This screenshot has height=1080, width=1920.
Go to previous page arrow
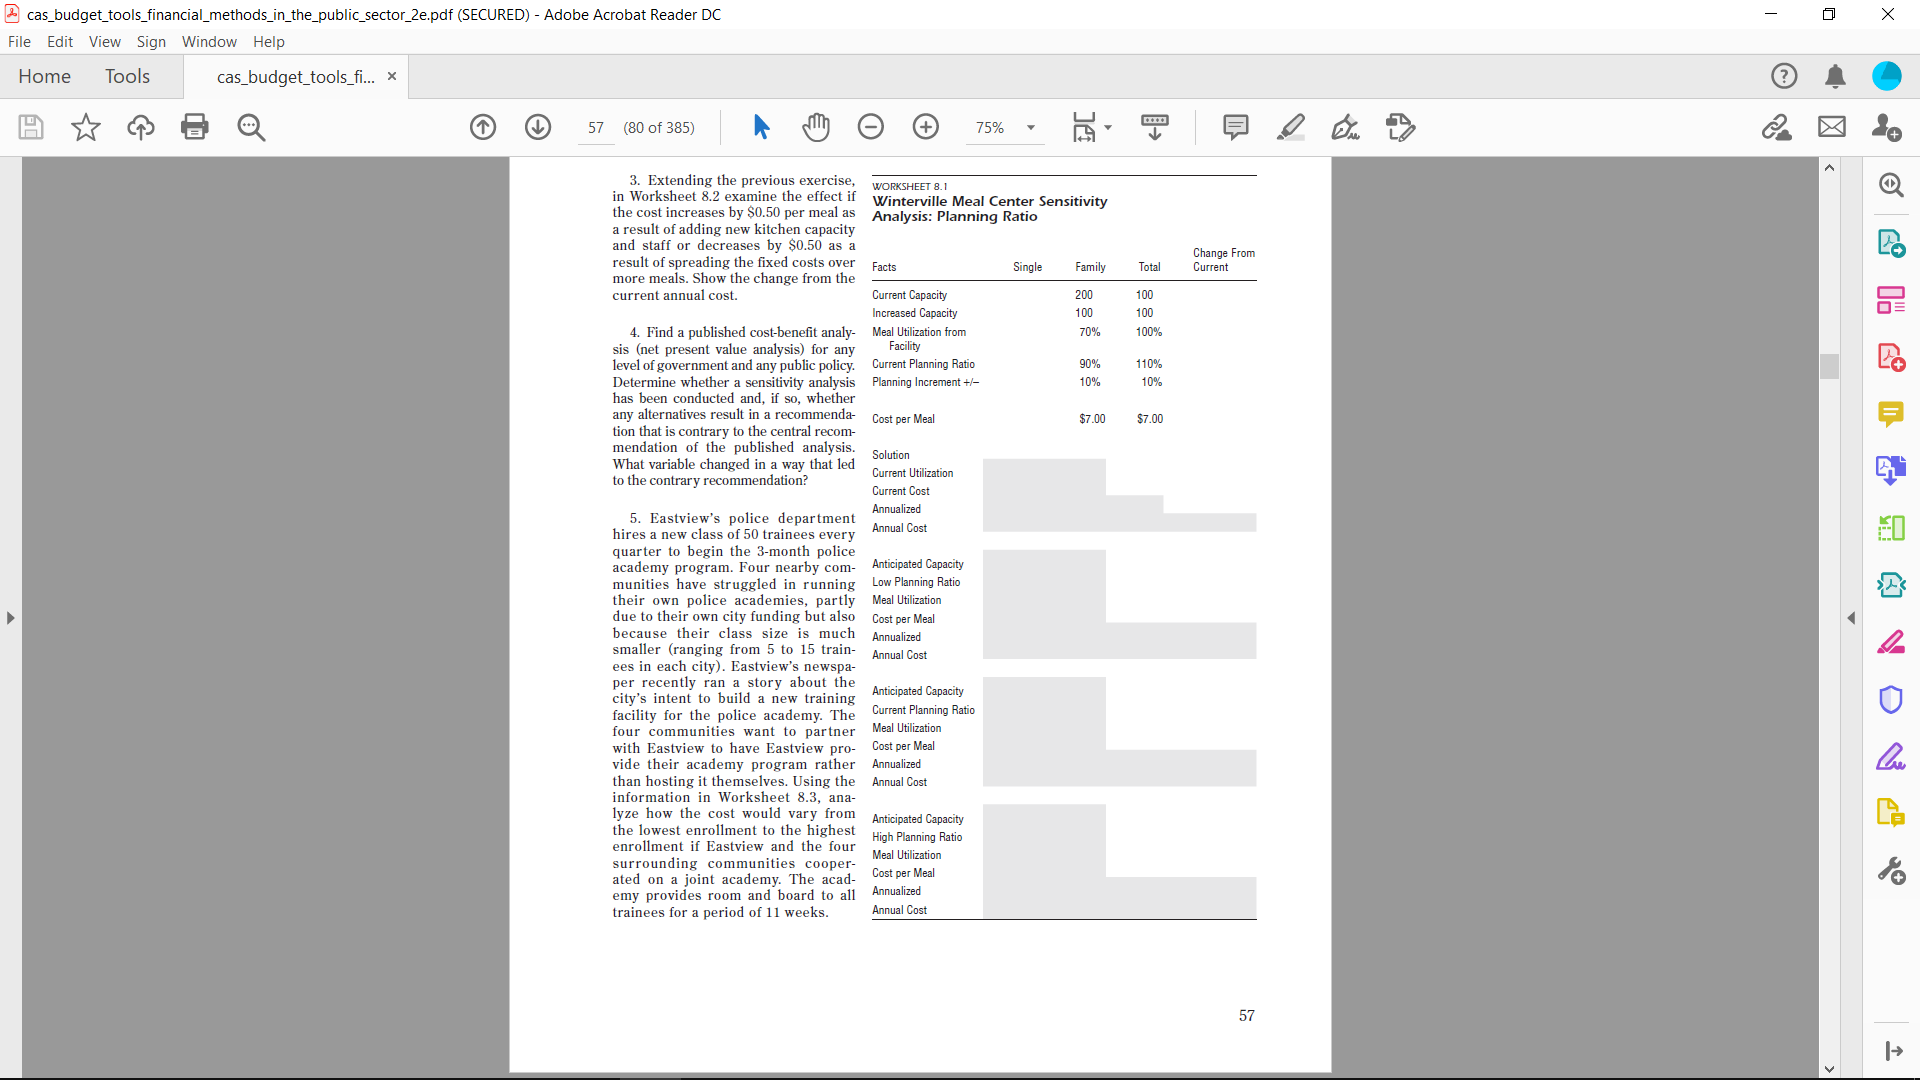[483, 127]
